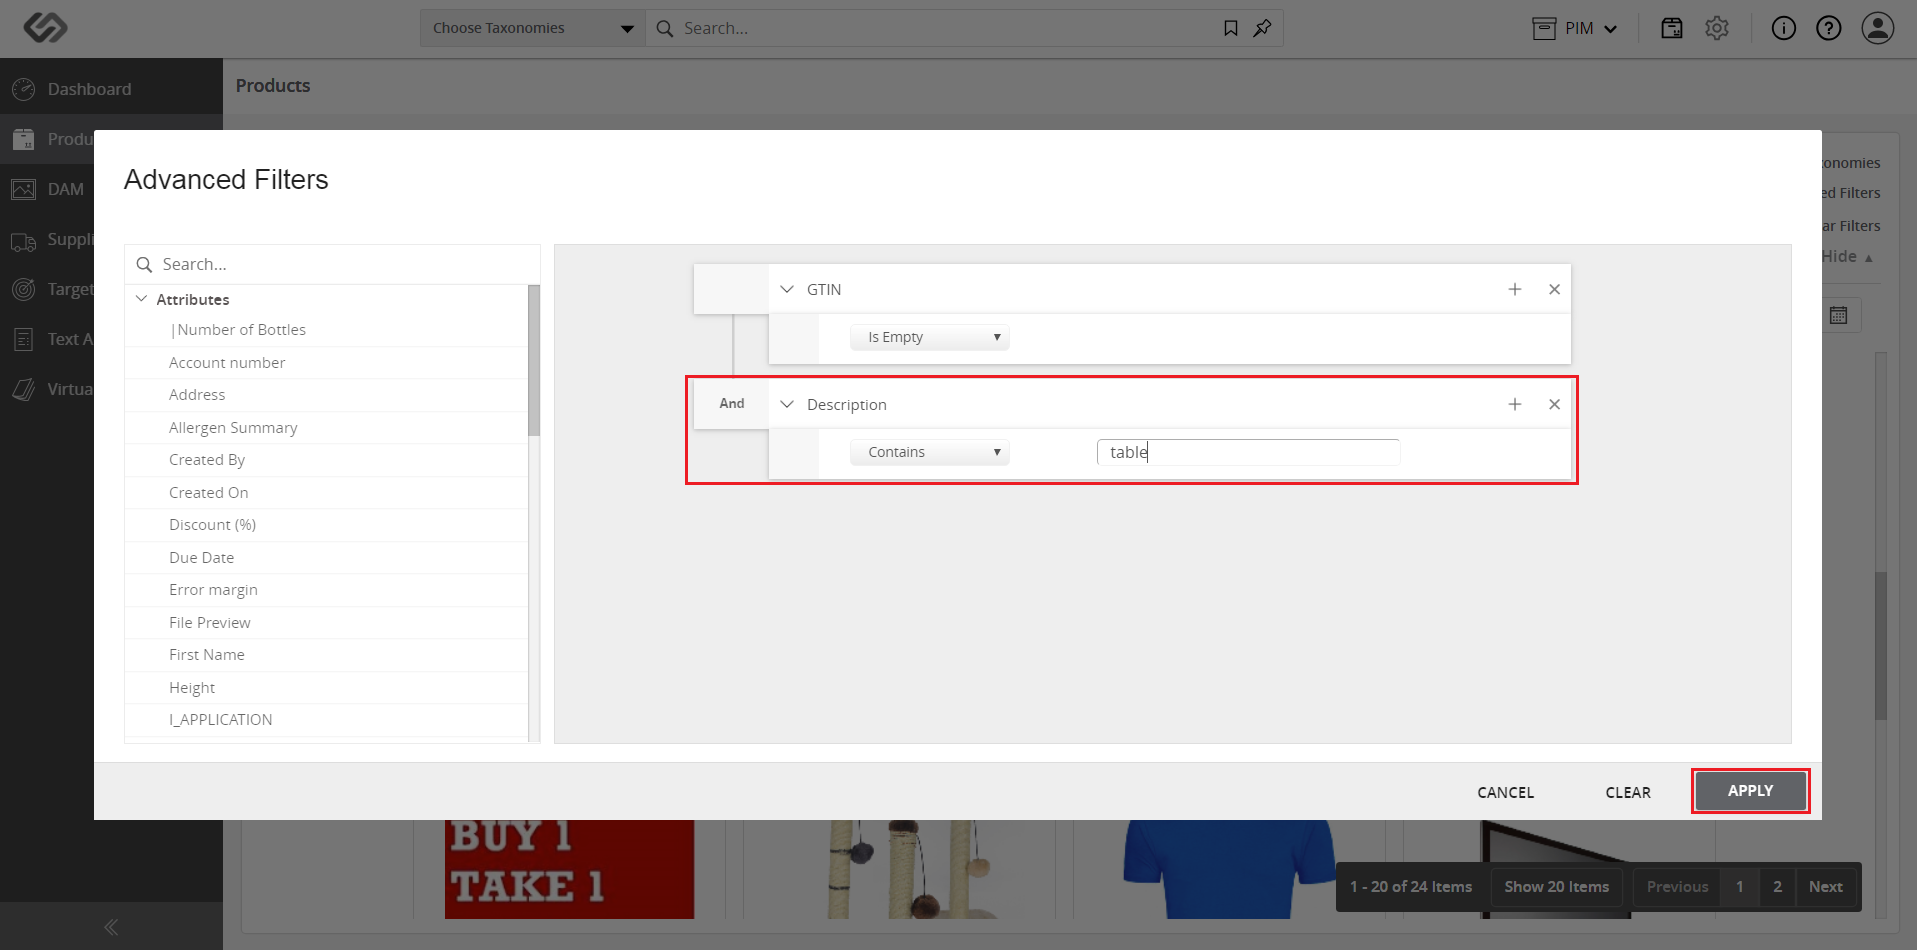The width and height of the screenshot is (1917, 950).
Task: Click the Text sidebar document icon
Action: tap(24, 339)
